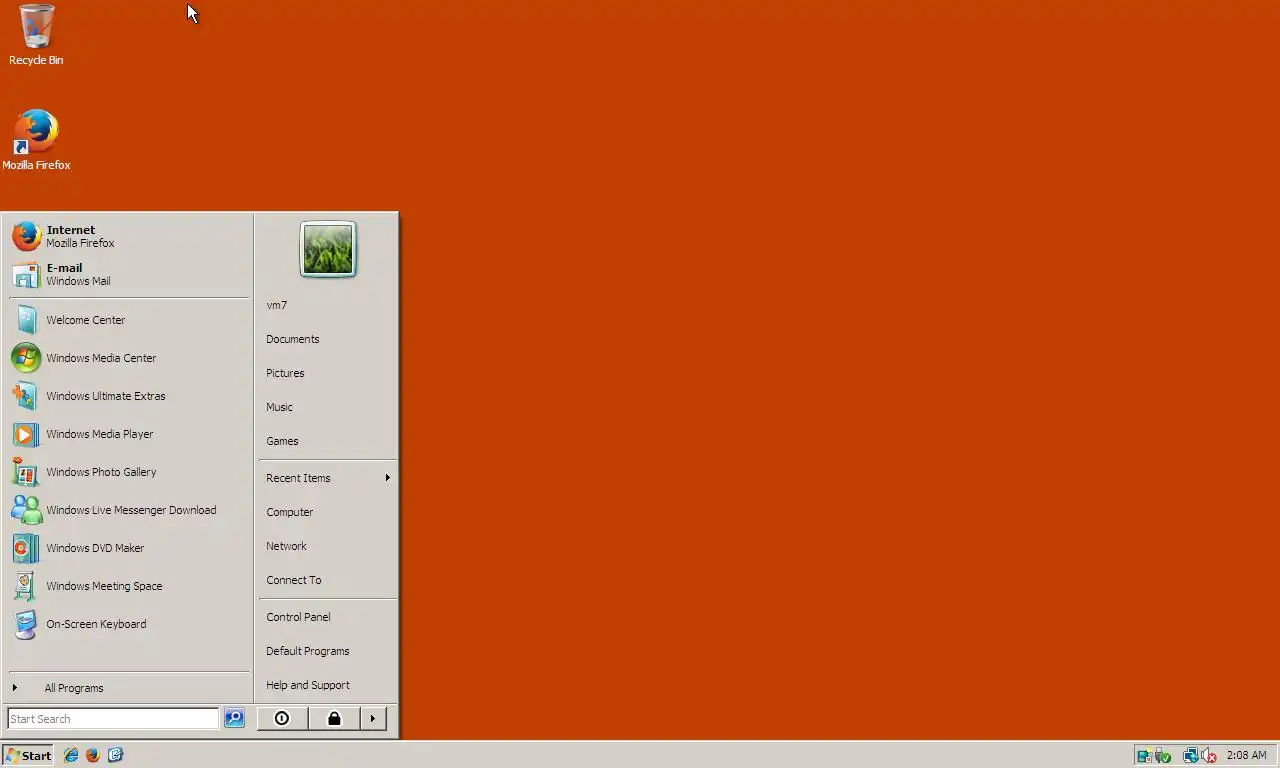Open Default Programs

pyautogui.click(x=327, y=651)
